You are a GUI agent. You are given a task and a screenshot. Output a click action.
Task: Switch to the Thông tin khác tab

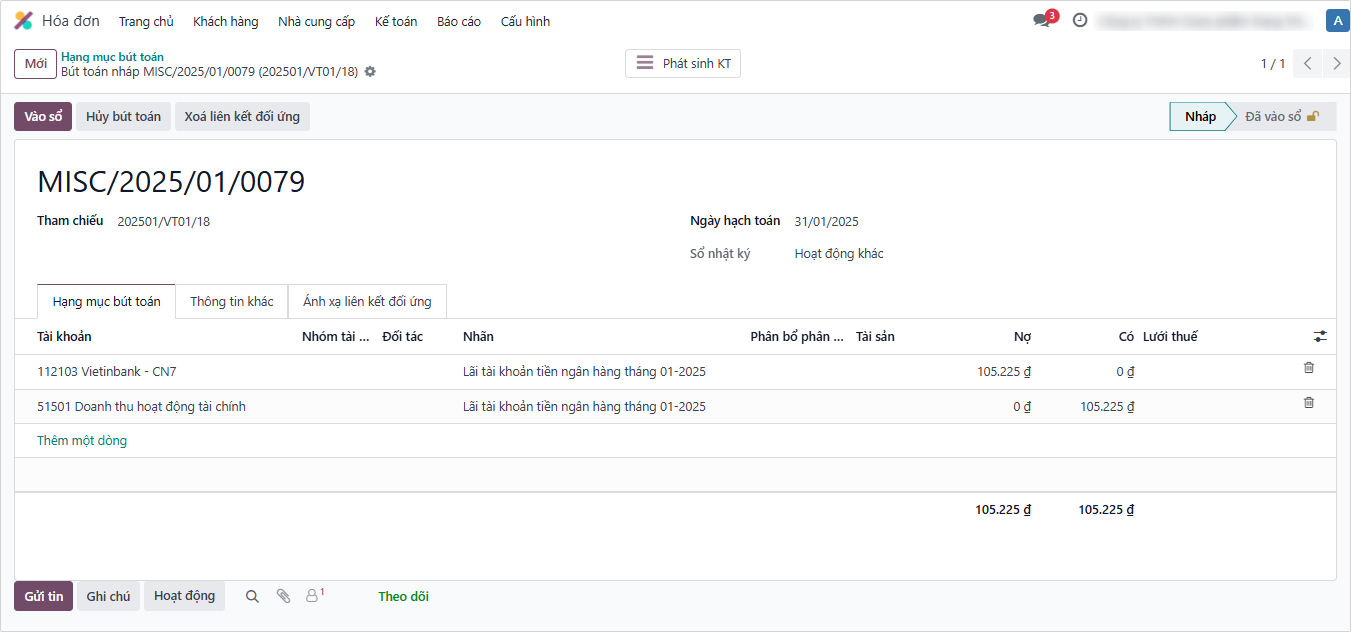point(231,302)
